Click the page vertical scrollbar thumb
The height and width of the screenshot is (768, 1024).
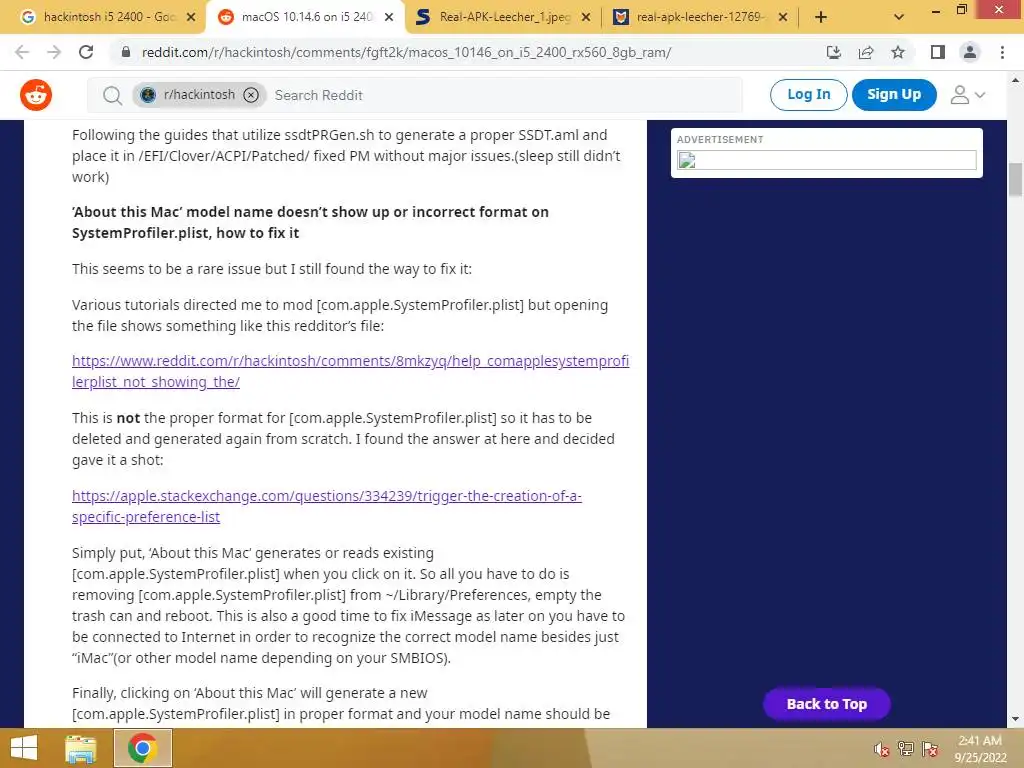[x=1016, y=180]
